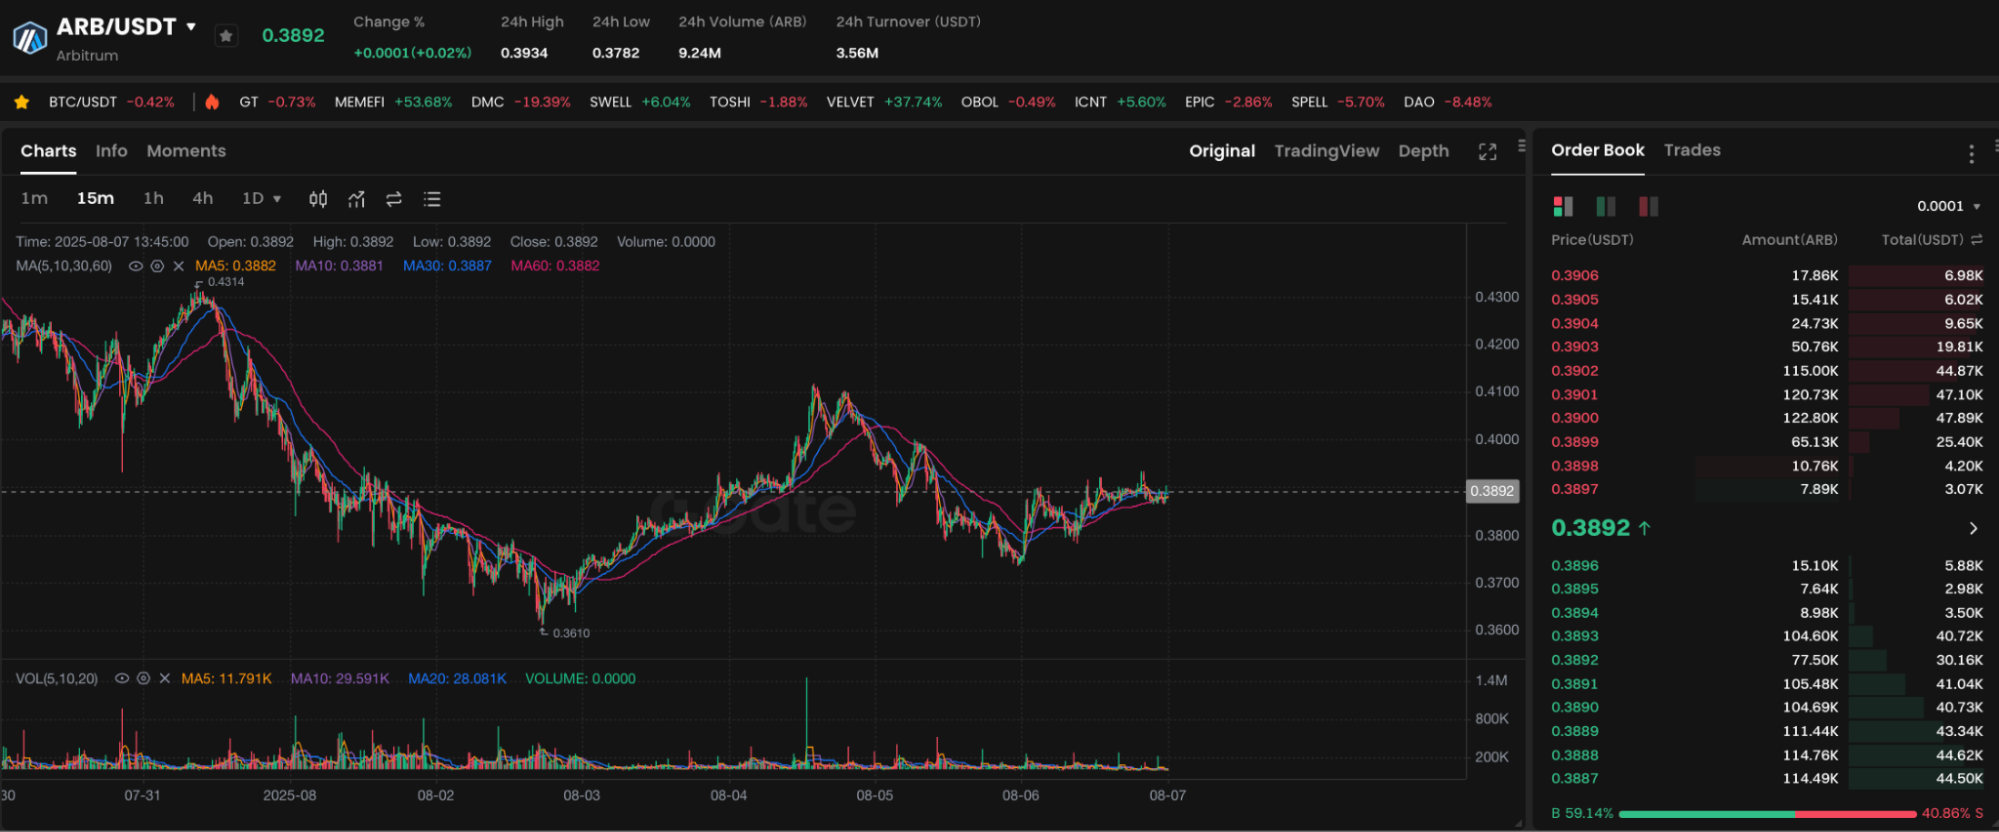Switch to the Depth chart view

click(1423, 151)
